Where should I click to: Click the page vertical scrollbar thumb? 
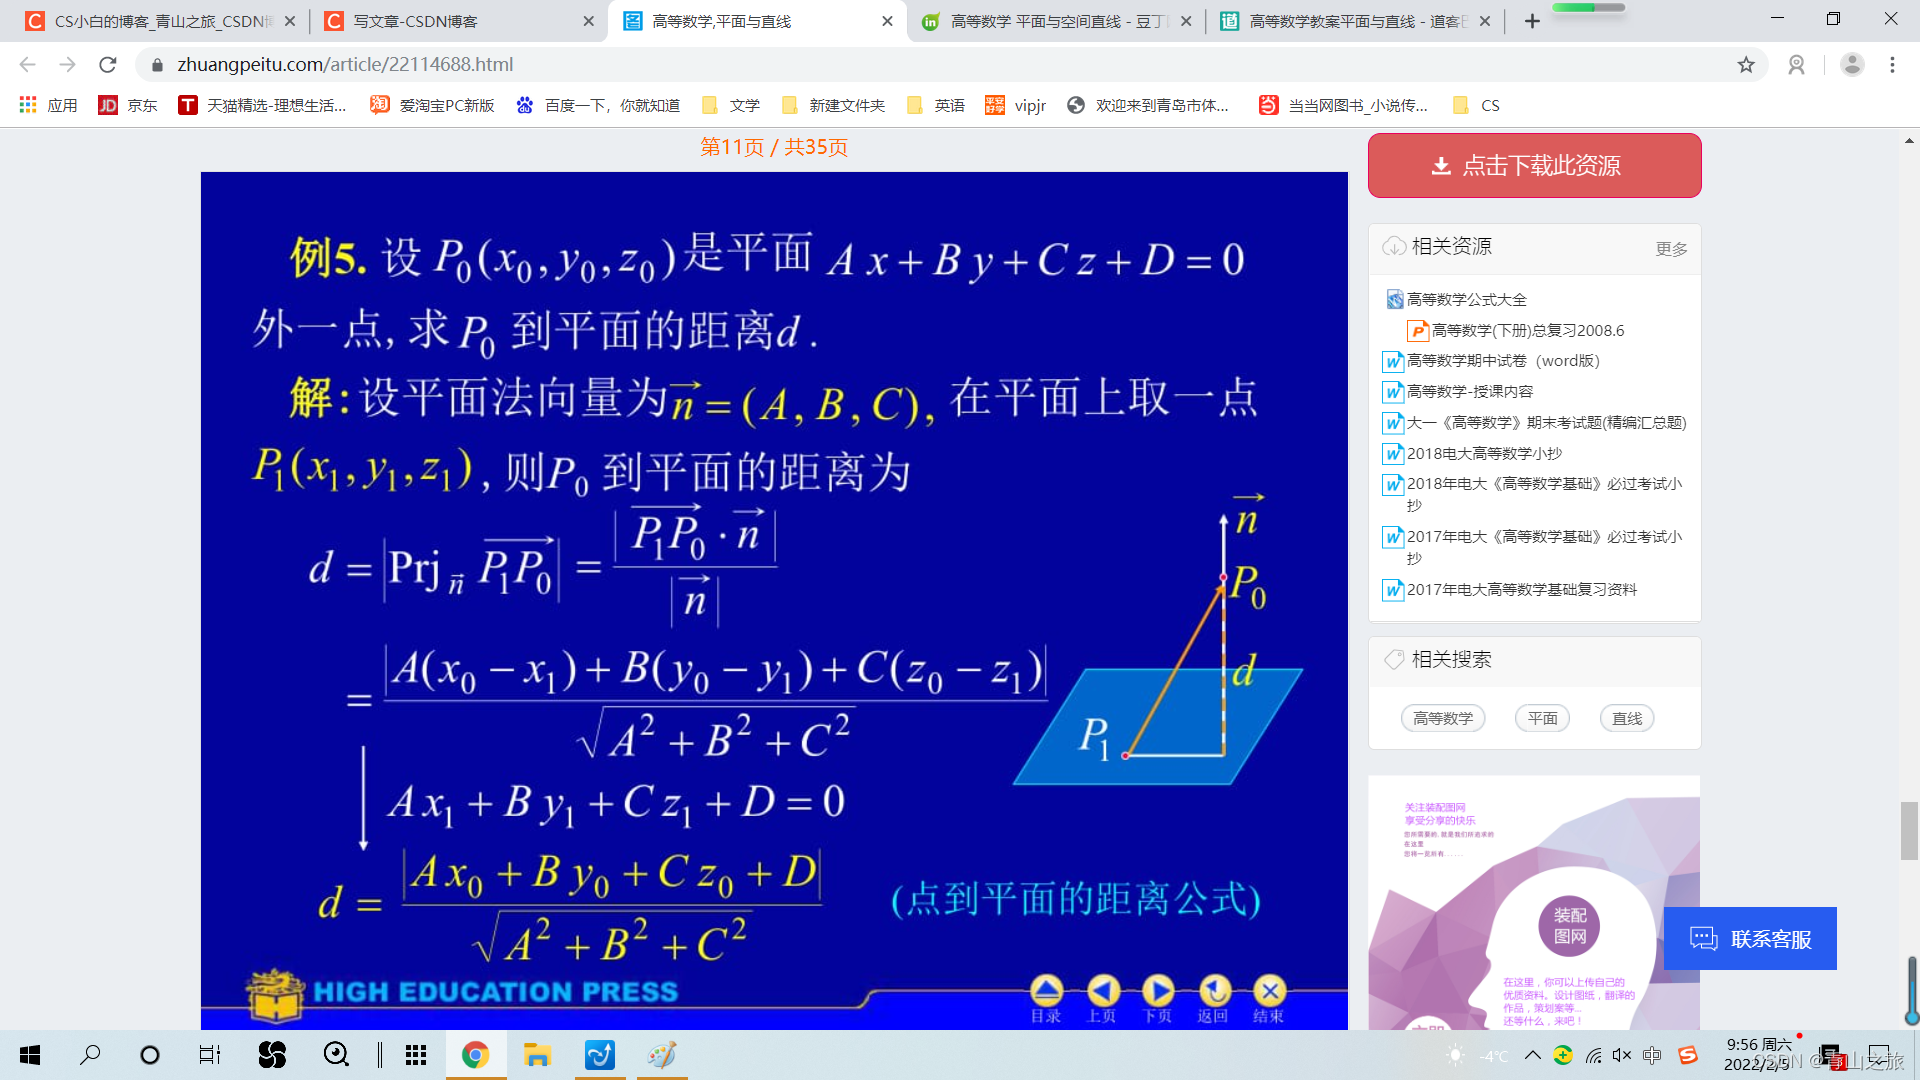pos(1909,830)
